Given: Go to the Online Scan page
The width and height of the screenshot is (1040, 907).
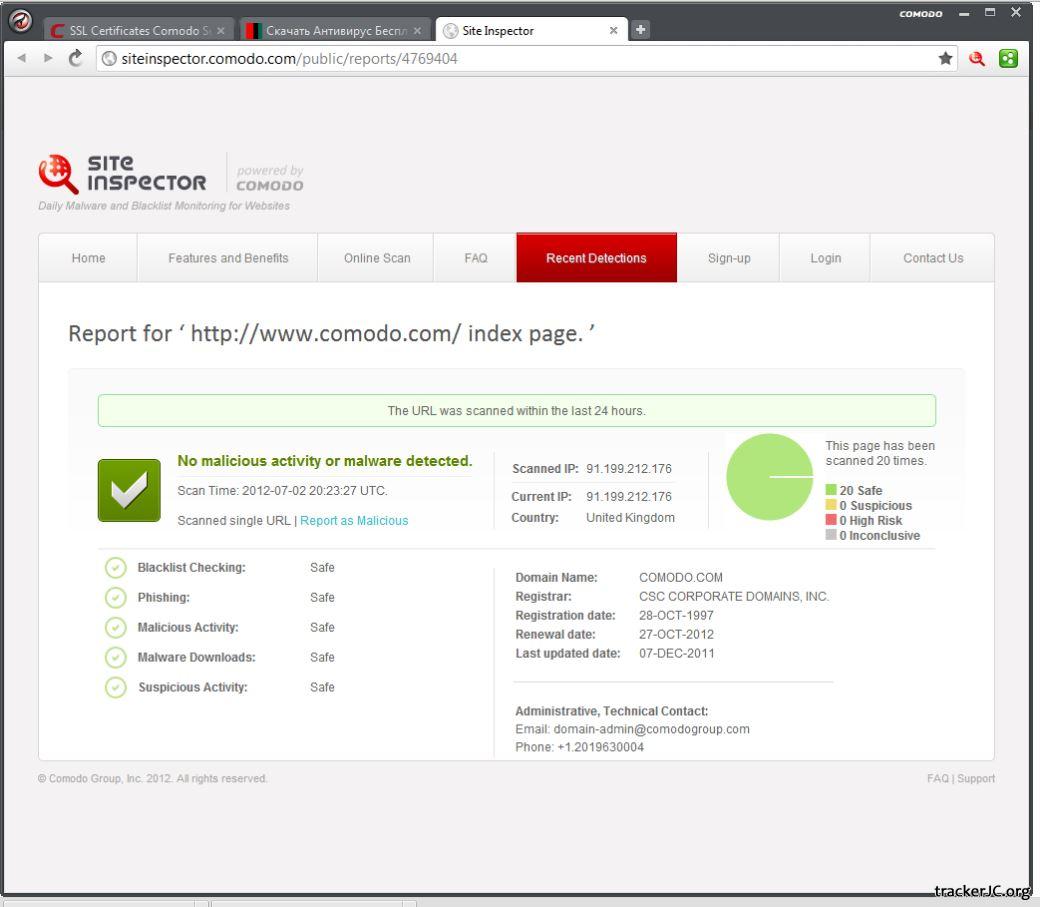Looking at the screenshot, I should pos(377,258).
